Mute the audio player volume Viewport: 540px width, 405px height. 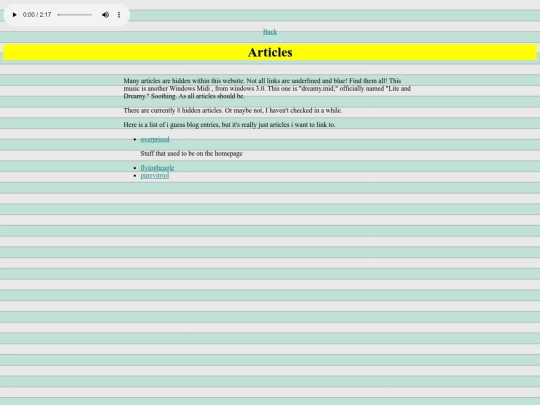tap(105, 15)
